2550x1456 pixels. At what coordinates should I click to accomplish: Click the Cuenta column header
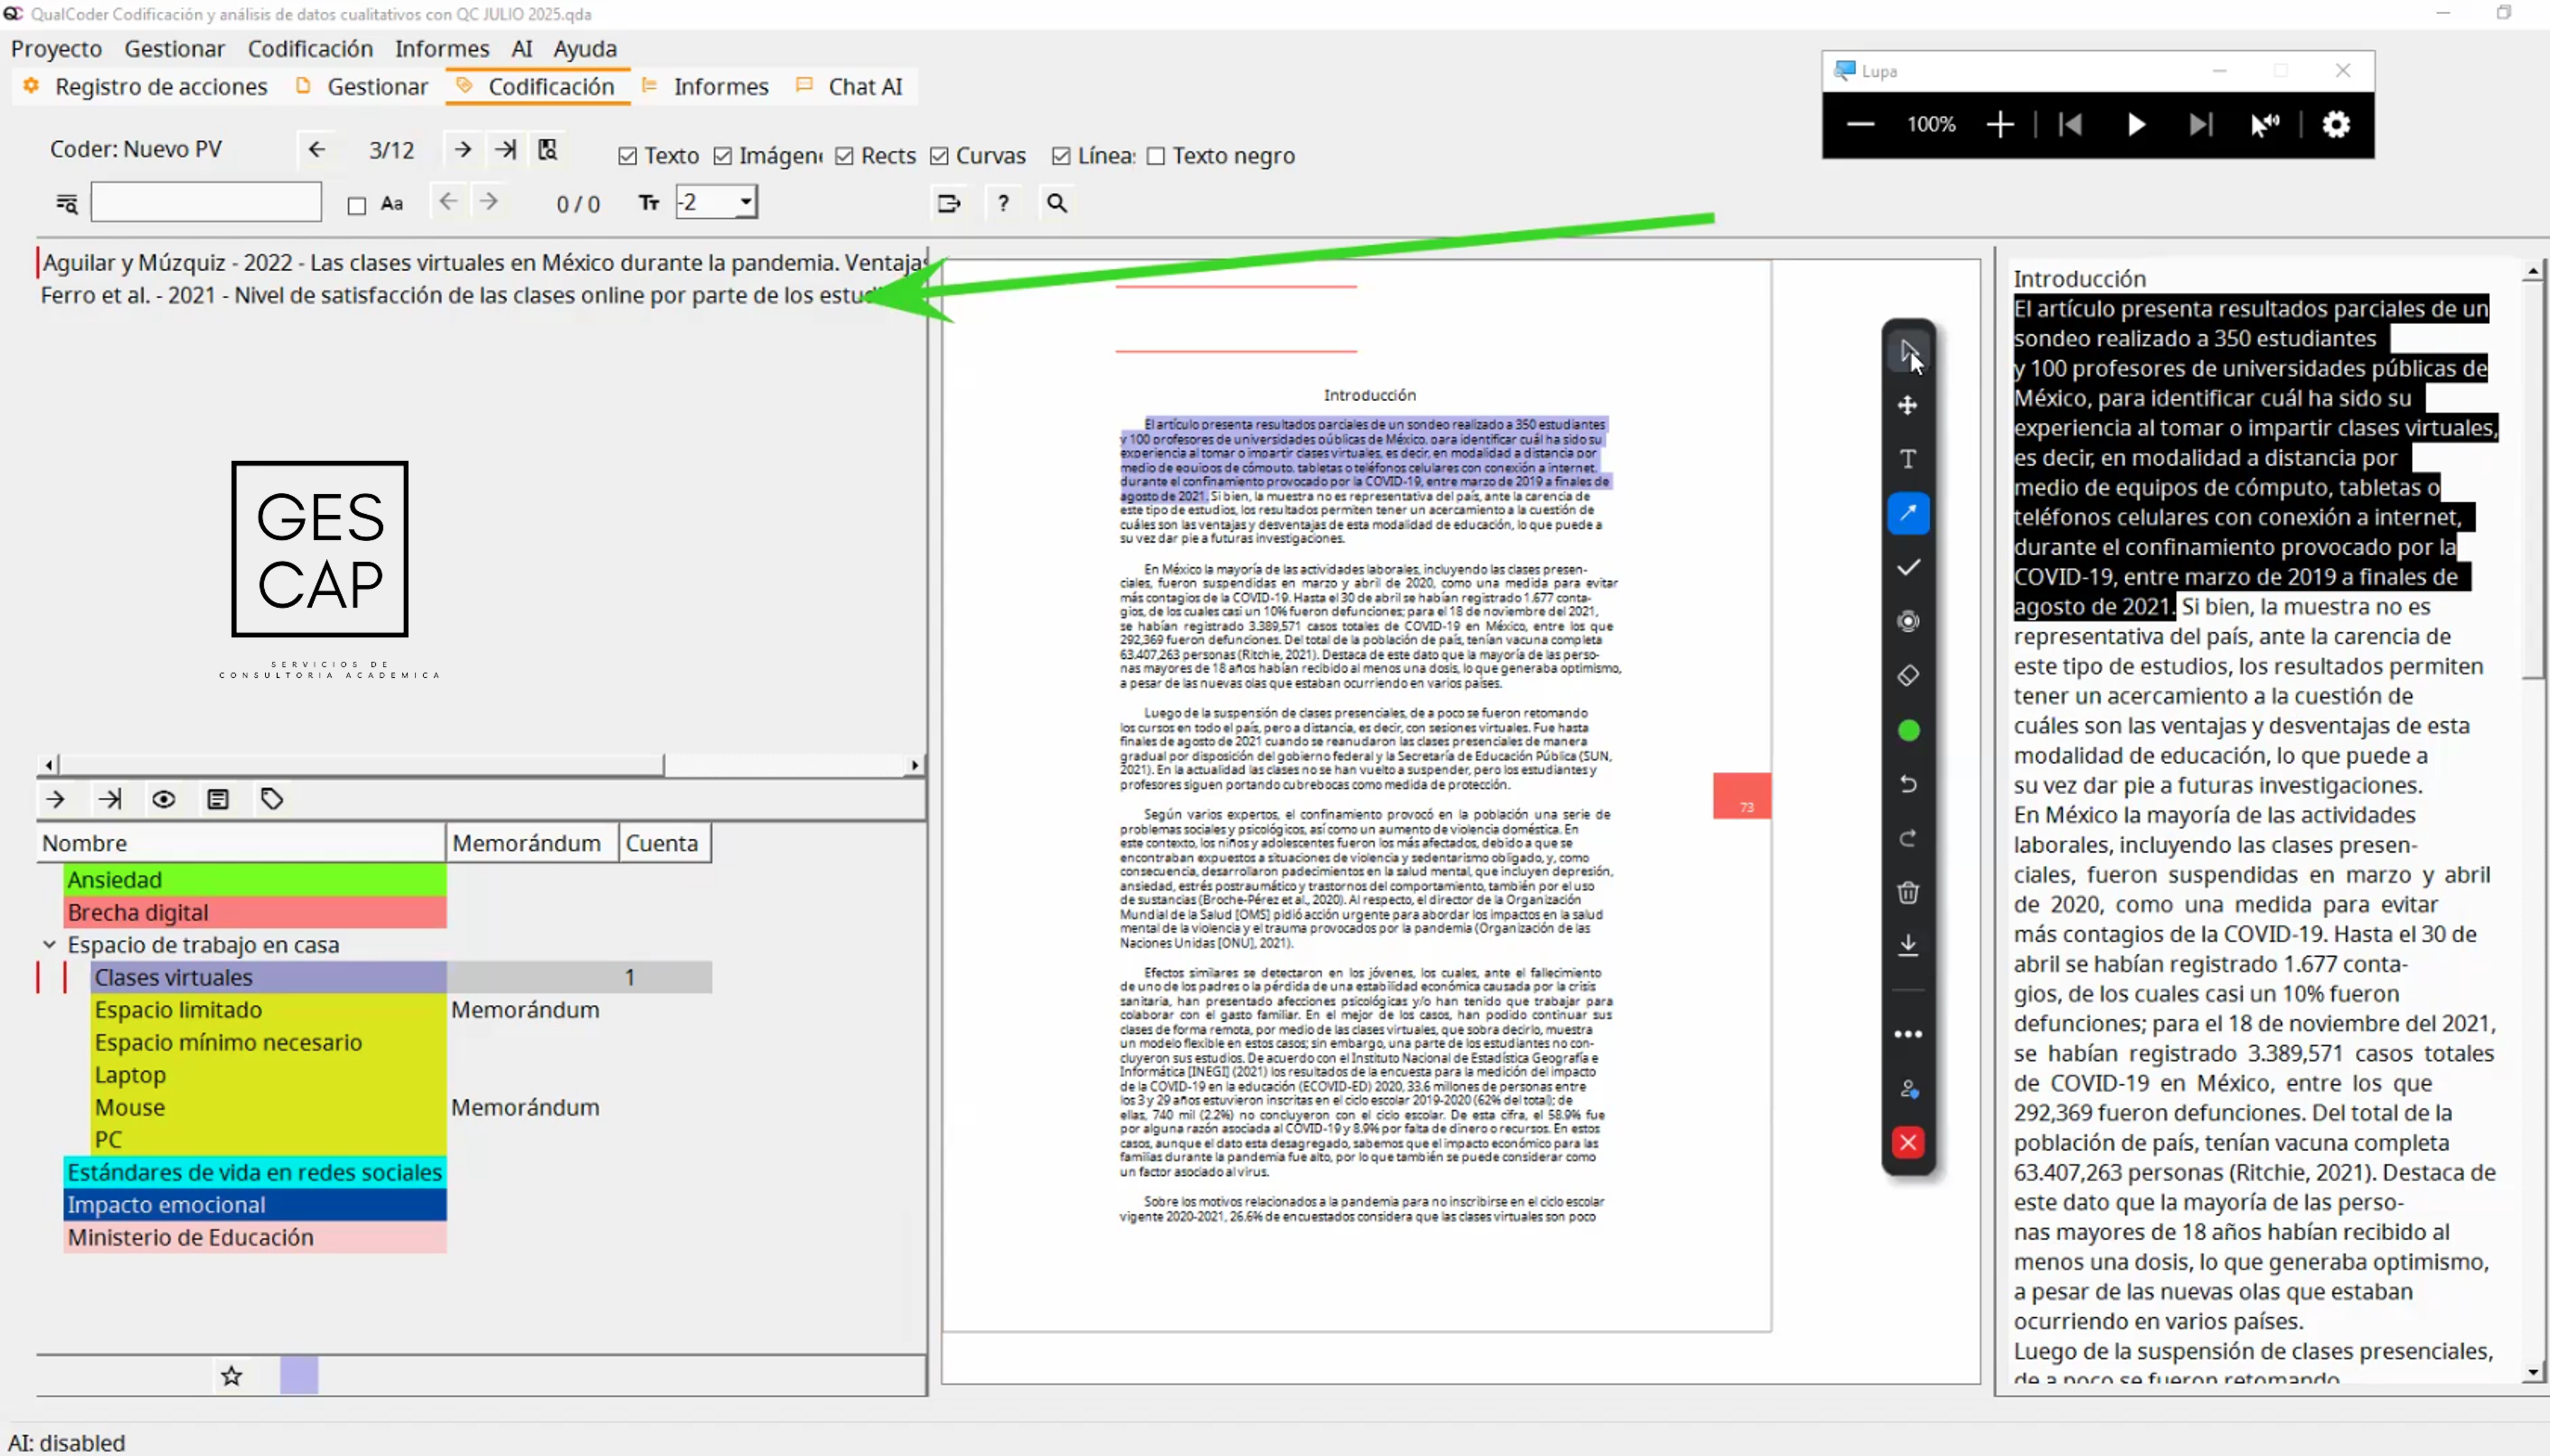click(665, 843)
